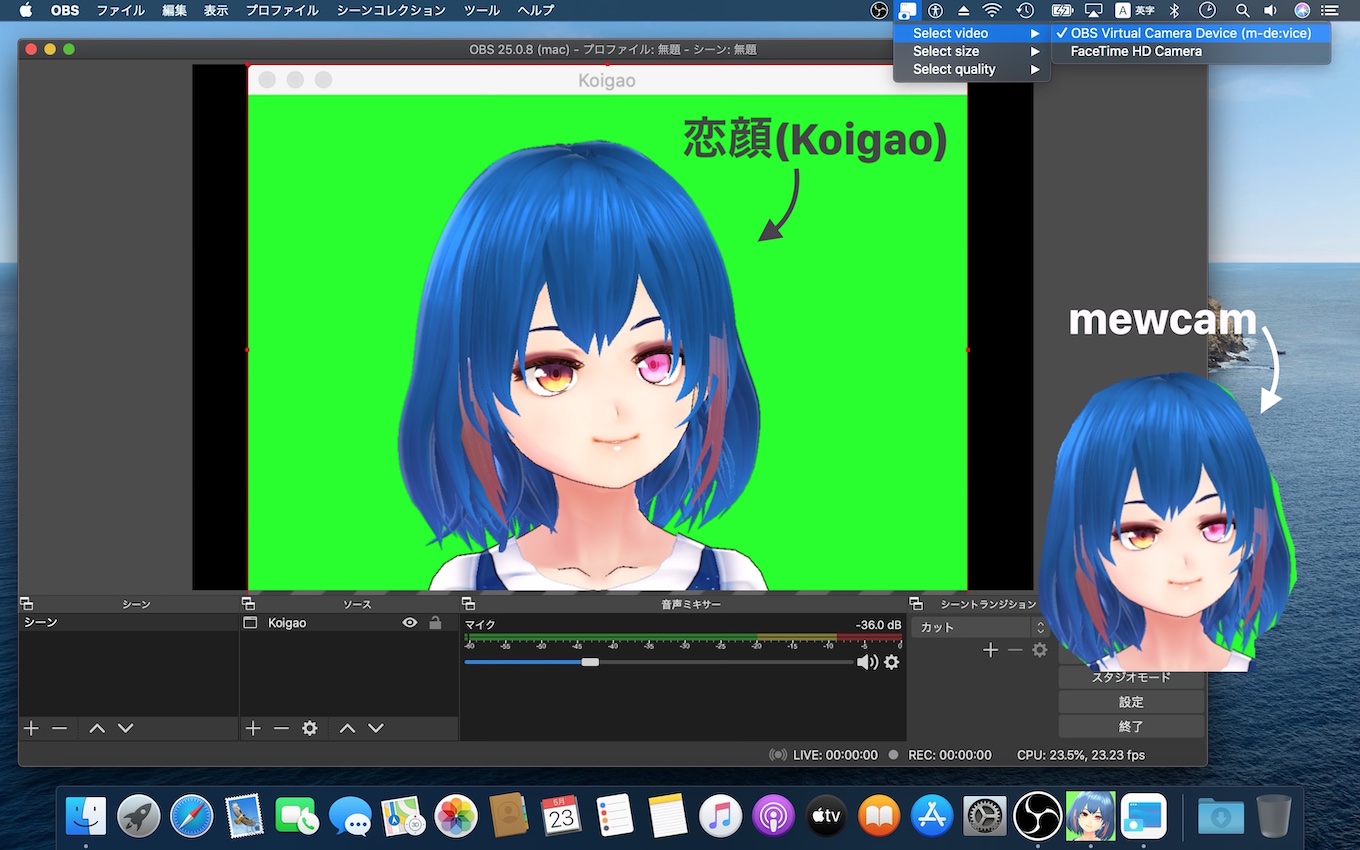The width and height of the screenshot is (1360, 850).
Task: Open the Accessibility menu bar icon
Action: pos(936,10)
